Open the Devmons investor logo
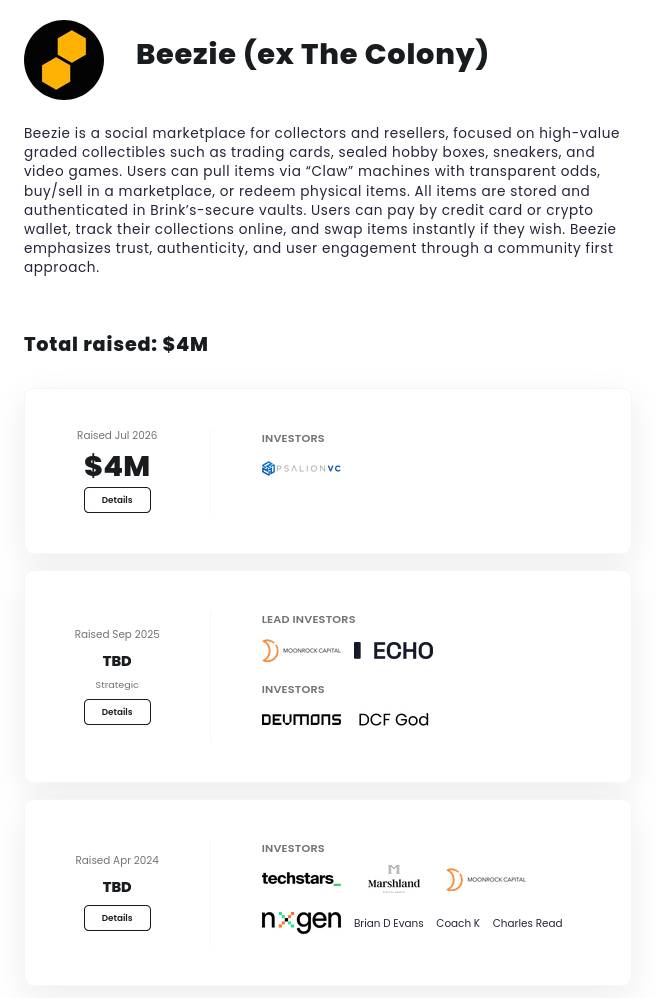This screenshot has height=998, width=656. click(x=302, y=719)
